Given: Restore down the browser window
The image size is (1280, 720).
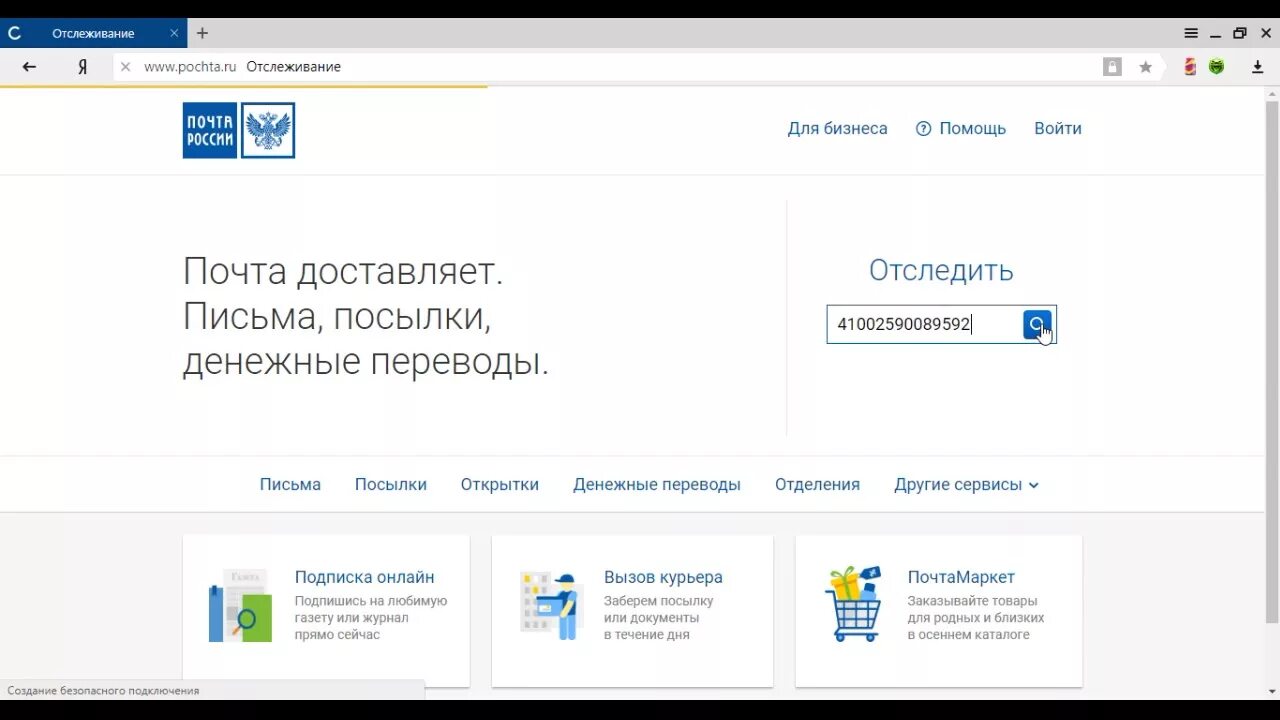Looking at the screenshot, I should click(1240, 33).
